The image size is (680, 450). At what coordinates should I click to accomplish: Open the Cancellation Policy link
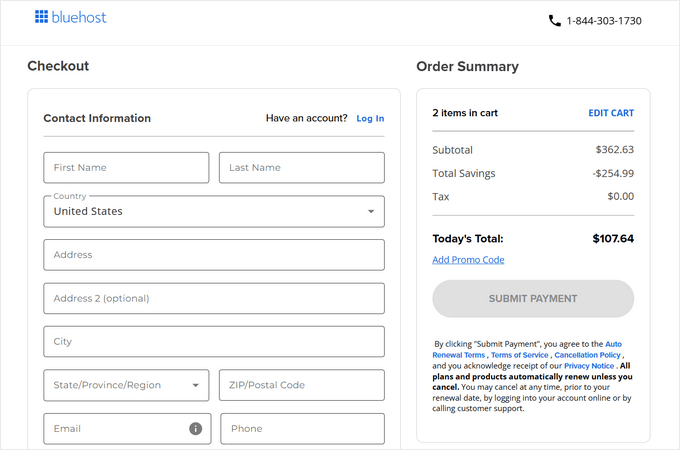click(x=588, y=355)
